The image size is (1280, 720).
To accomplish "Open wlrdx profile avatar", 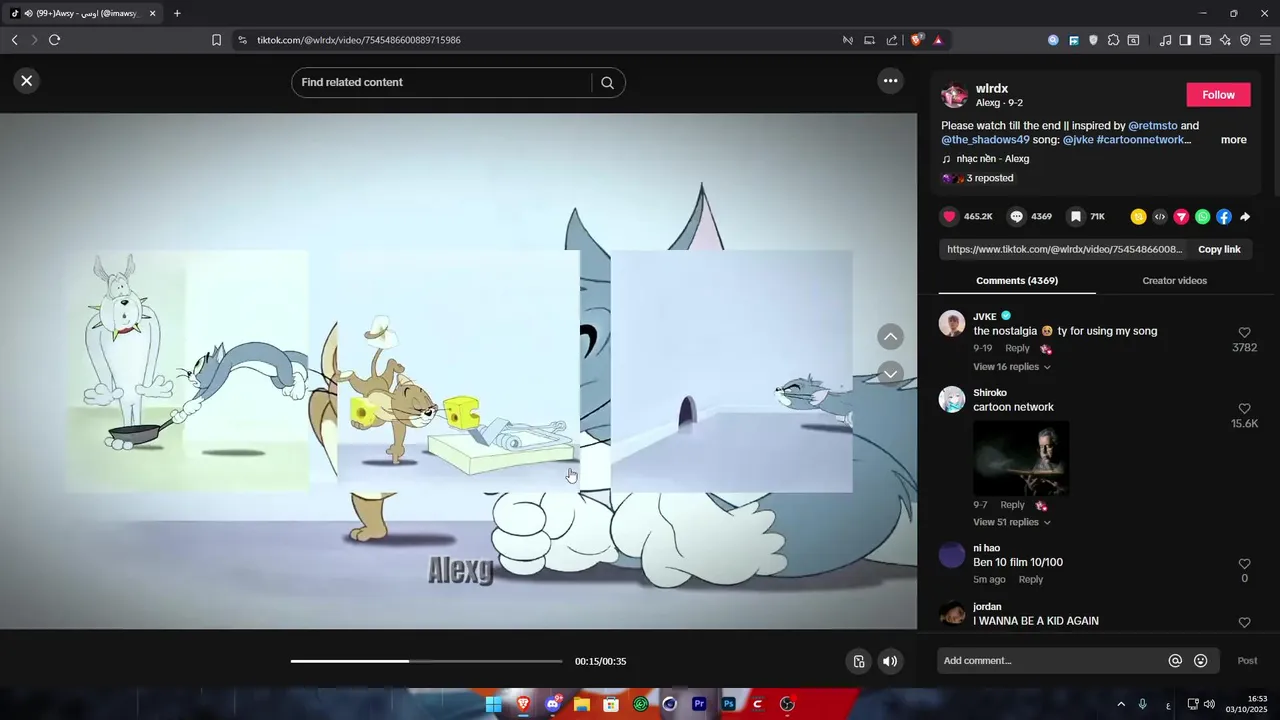I will click(x=955, y=96).
